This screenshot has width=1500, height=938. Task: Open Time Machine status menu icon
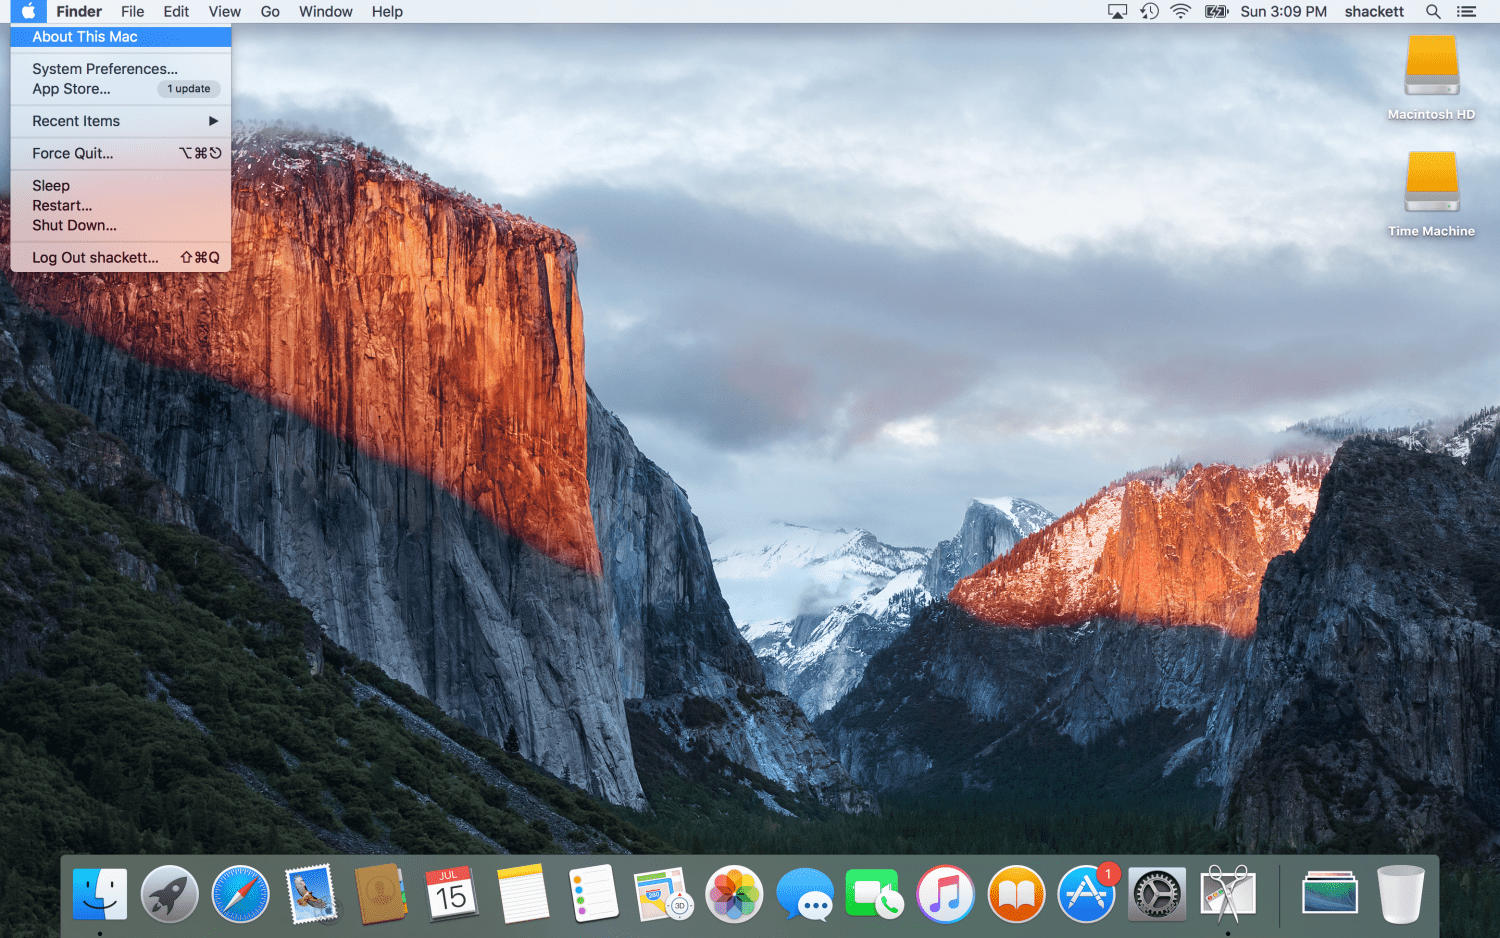pos(1149,12)
